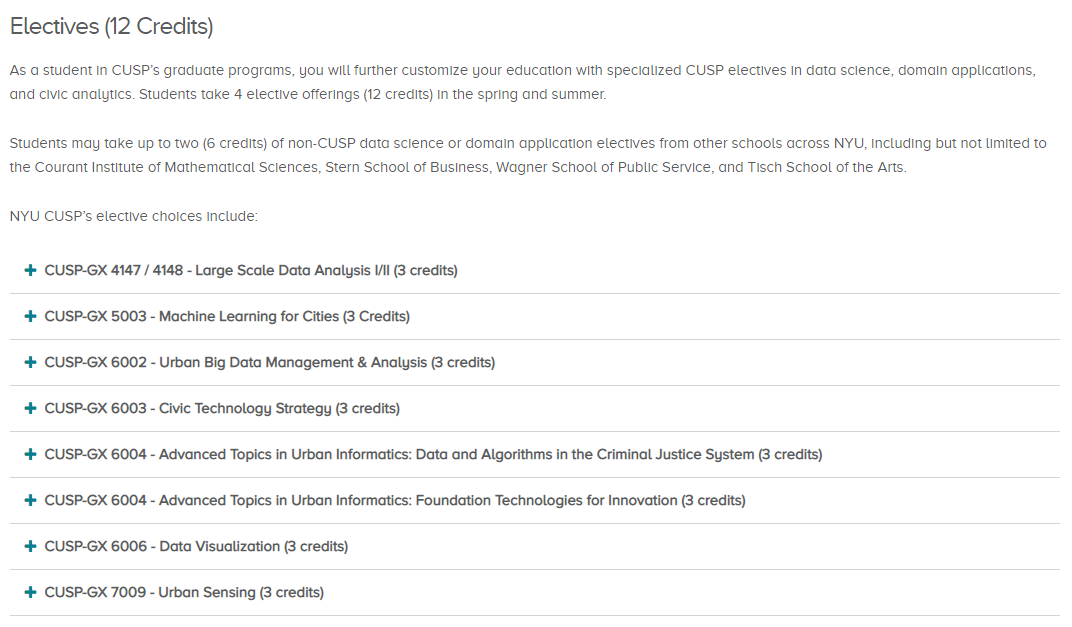Click the plus icon by Civic Technology Strategy

coord(30,408)
